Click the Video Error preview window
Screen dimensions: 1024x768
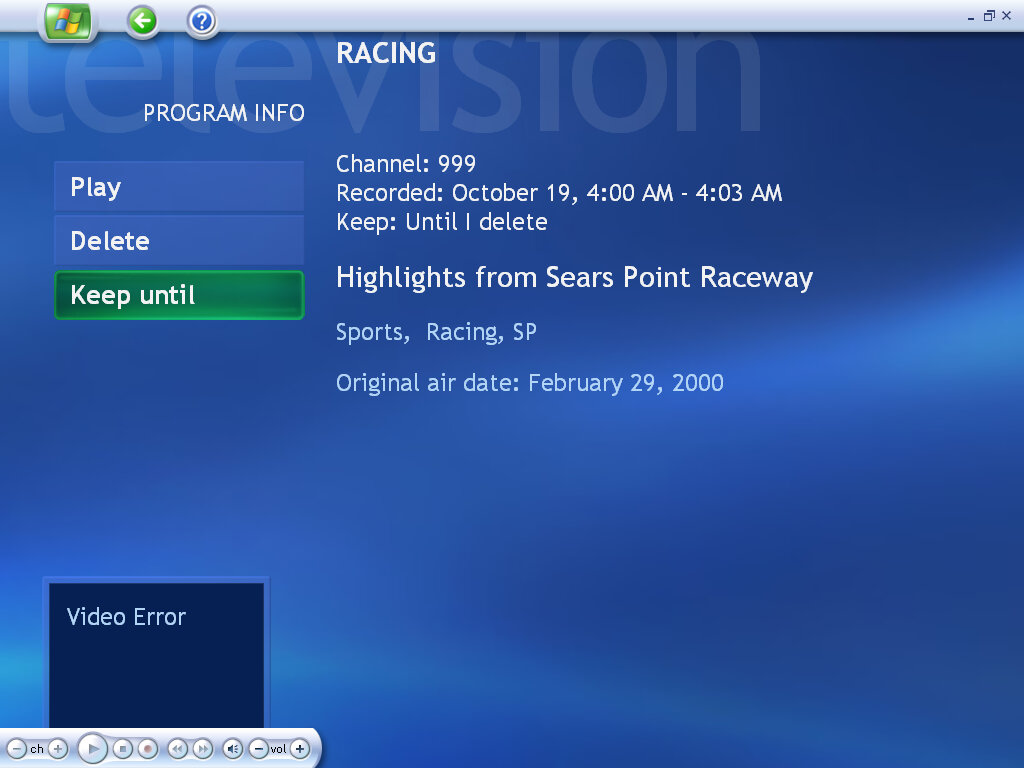pos(156,655)
